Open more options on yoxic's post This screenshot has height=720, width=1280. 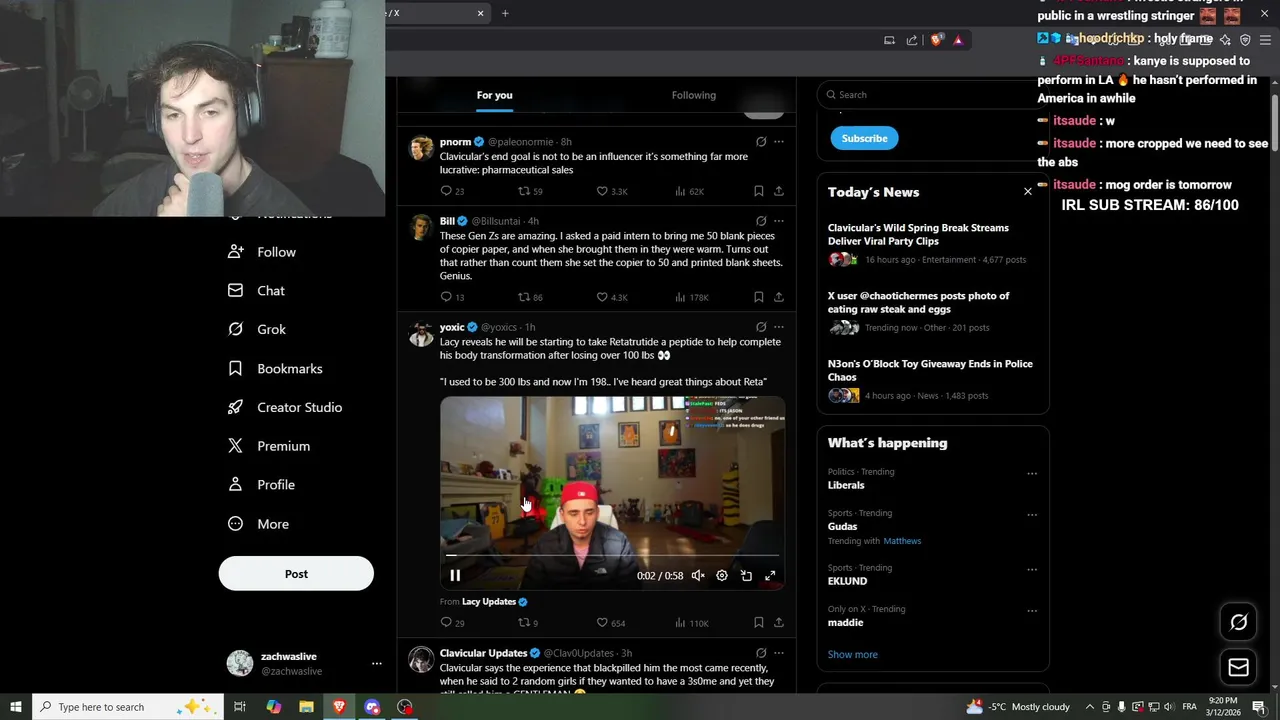point(779,327)
